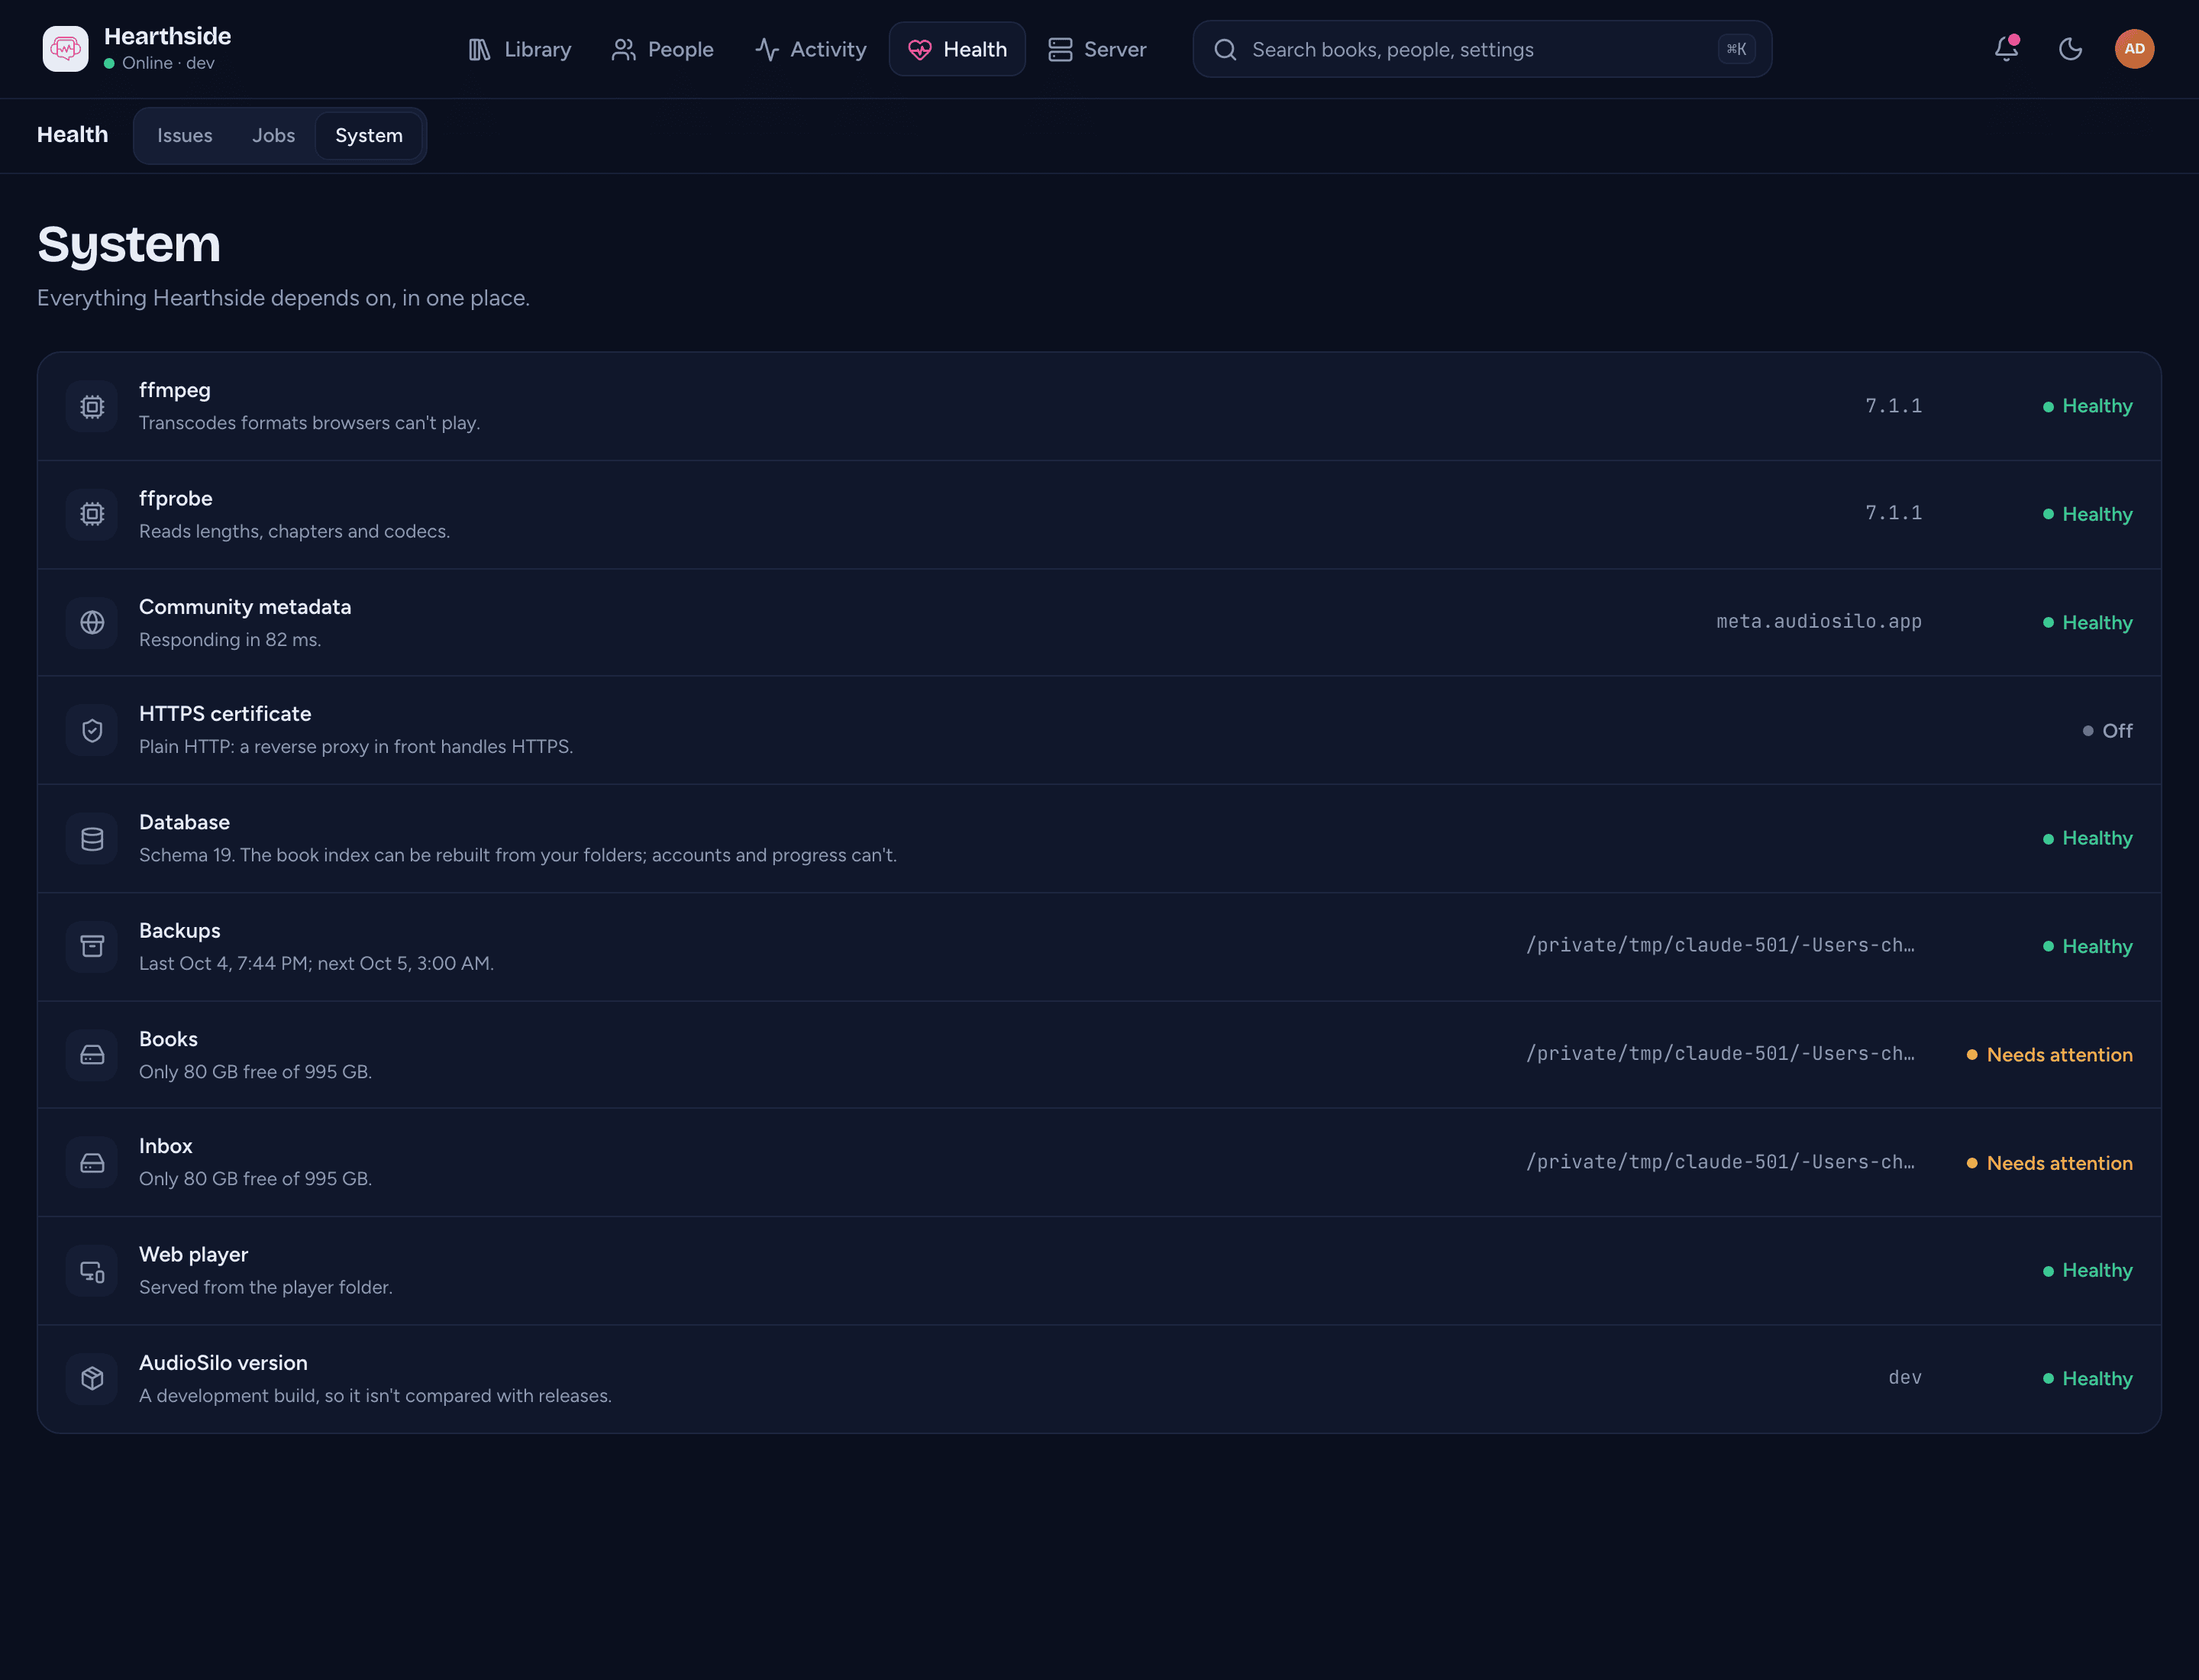Open the Server section

click(x=1097, y=49)
